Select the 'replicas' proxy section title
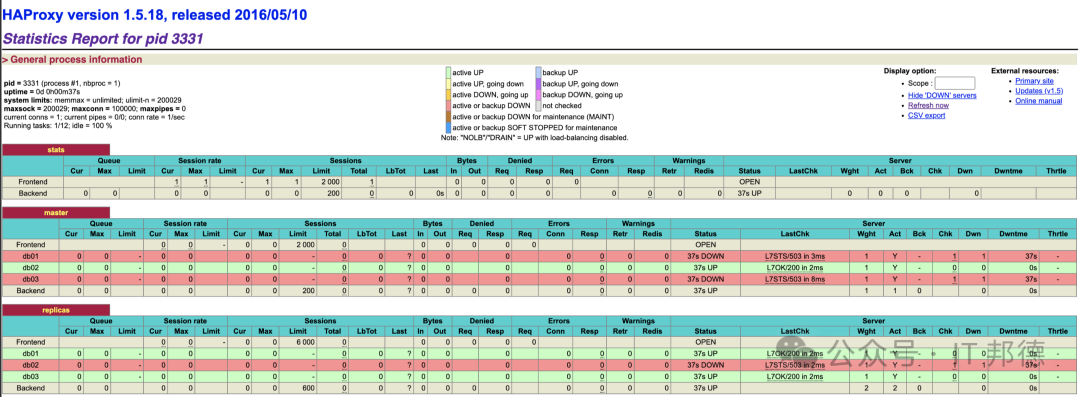 [x=56, y=310]
